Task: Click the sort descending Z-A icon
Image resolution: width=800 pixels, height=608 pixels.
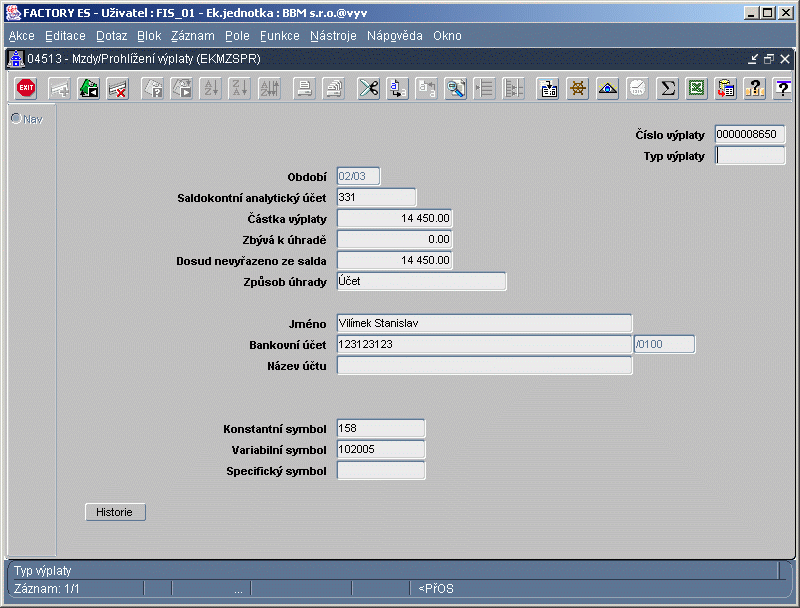Action: tap(240, 88)
